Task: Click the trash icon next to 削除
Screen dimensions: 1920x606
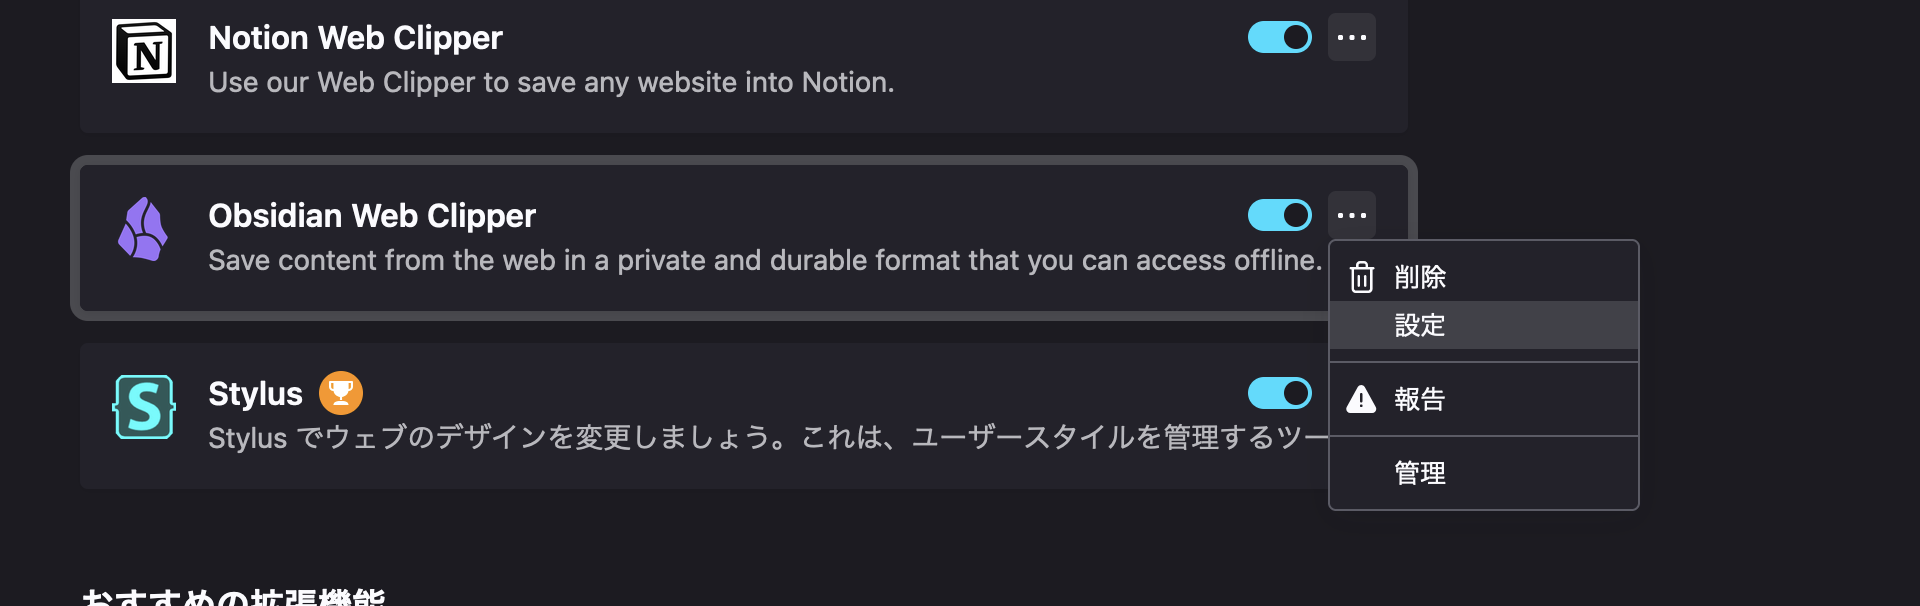Action: coord(1361,277)
